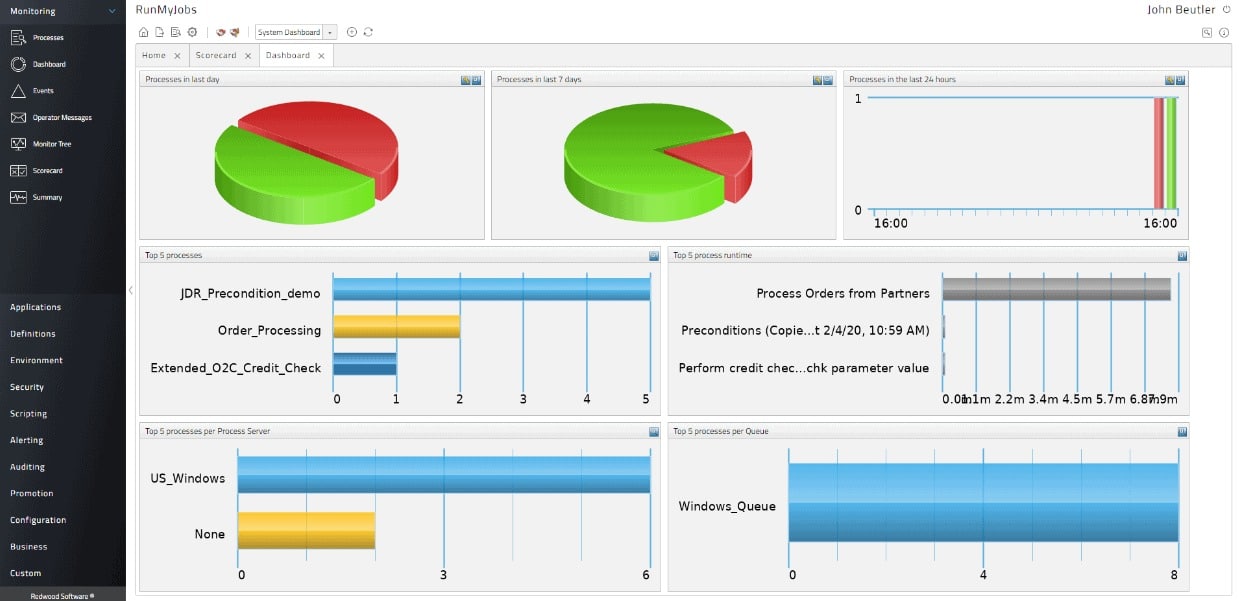Open Dashboard in the Monitoring sidebar
Image resolution: width=1239 pixels, height=601 pixels.
(38, 64)
